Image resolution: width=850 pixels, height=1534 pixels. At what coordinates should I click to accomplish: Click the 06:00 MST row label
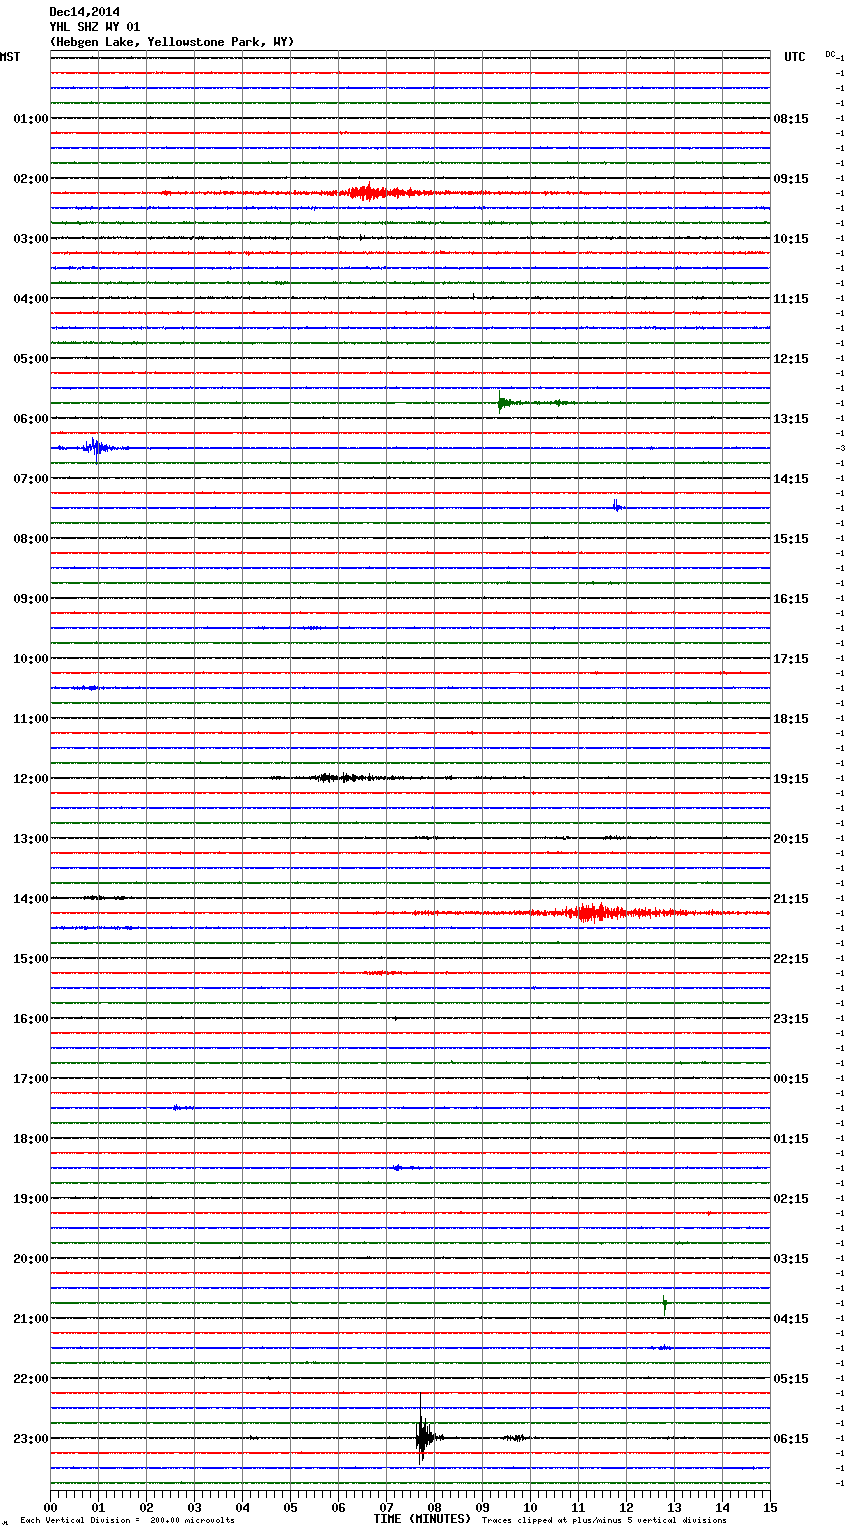(31, 419)
